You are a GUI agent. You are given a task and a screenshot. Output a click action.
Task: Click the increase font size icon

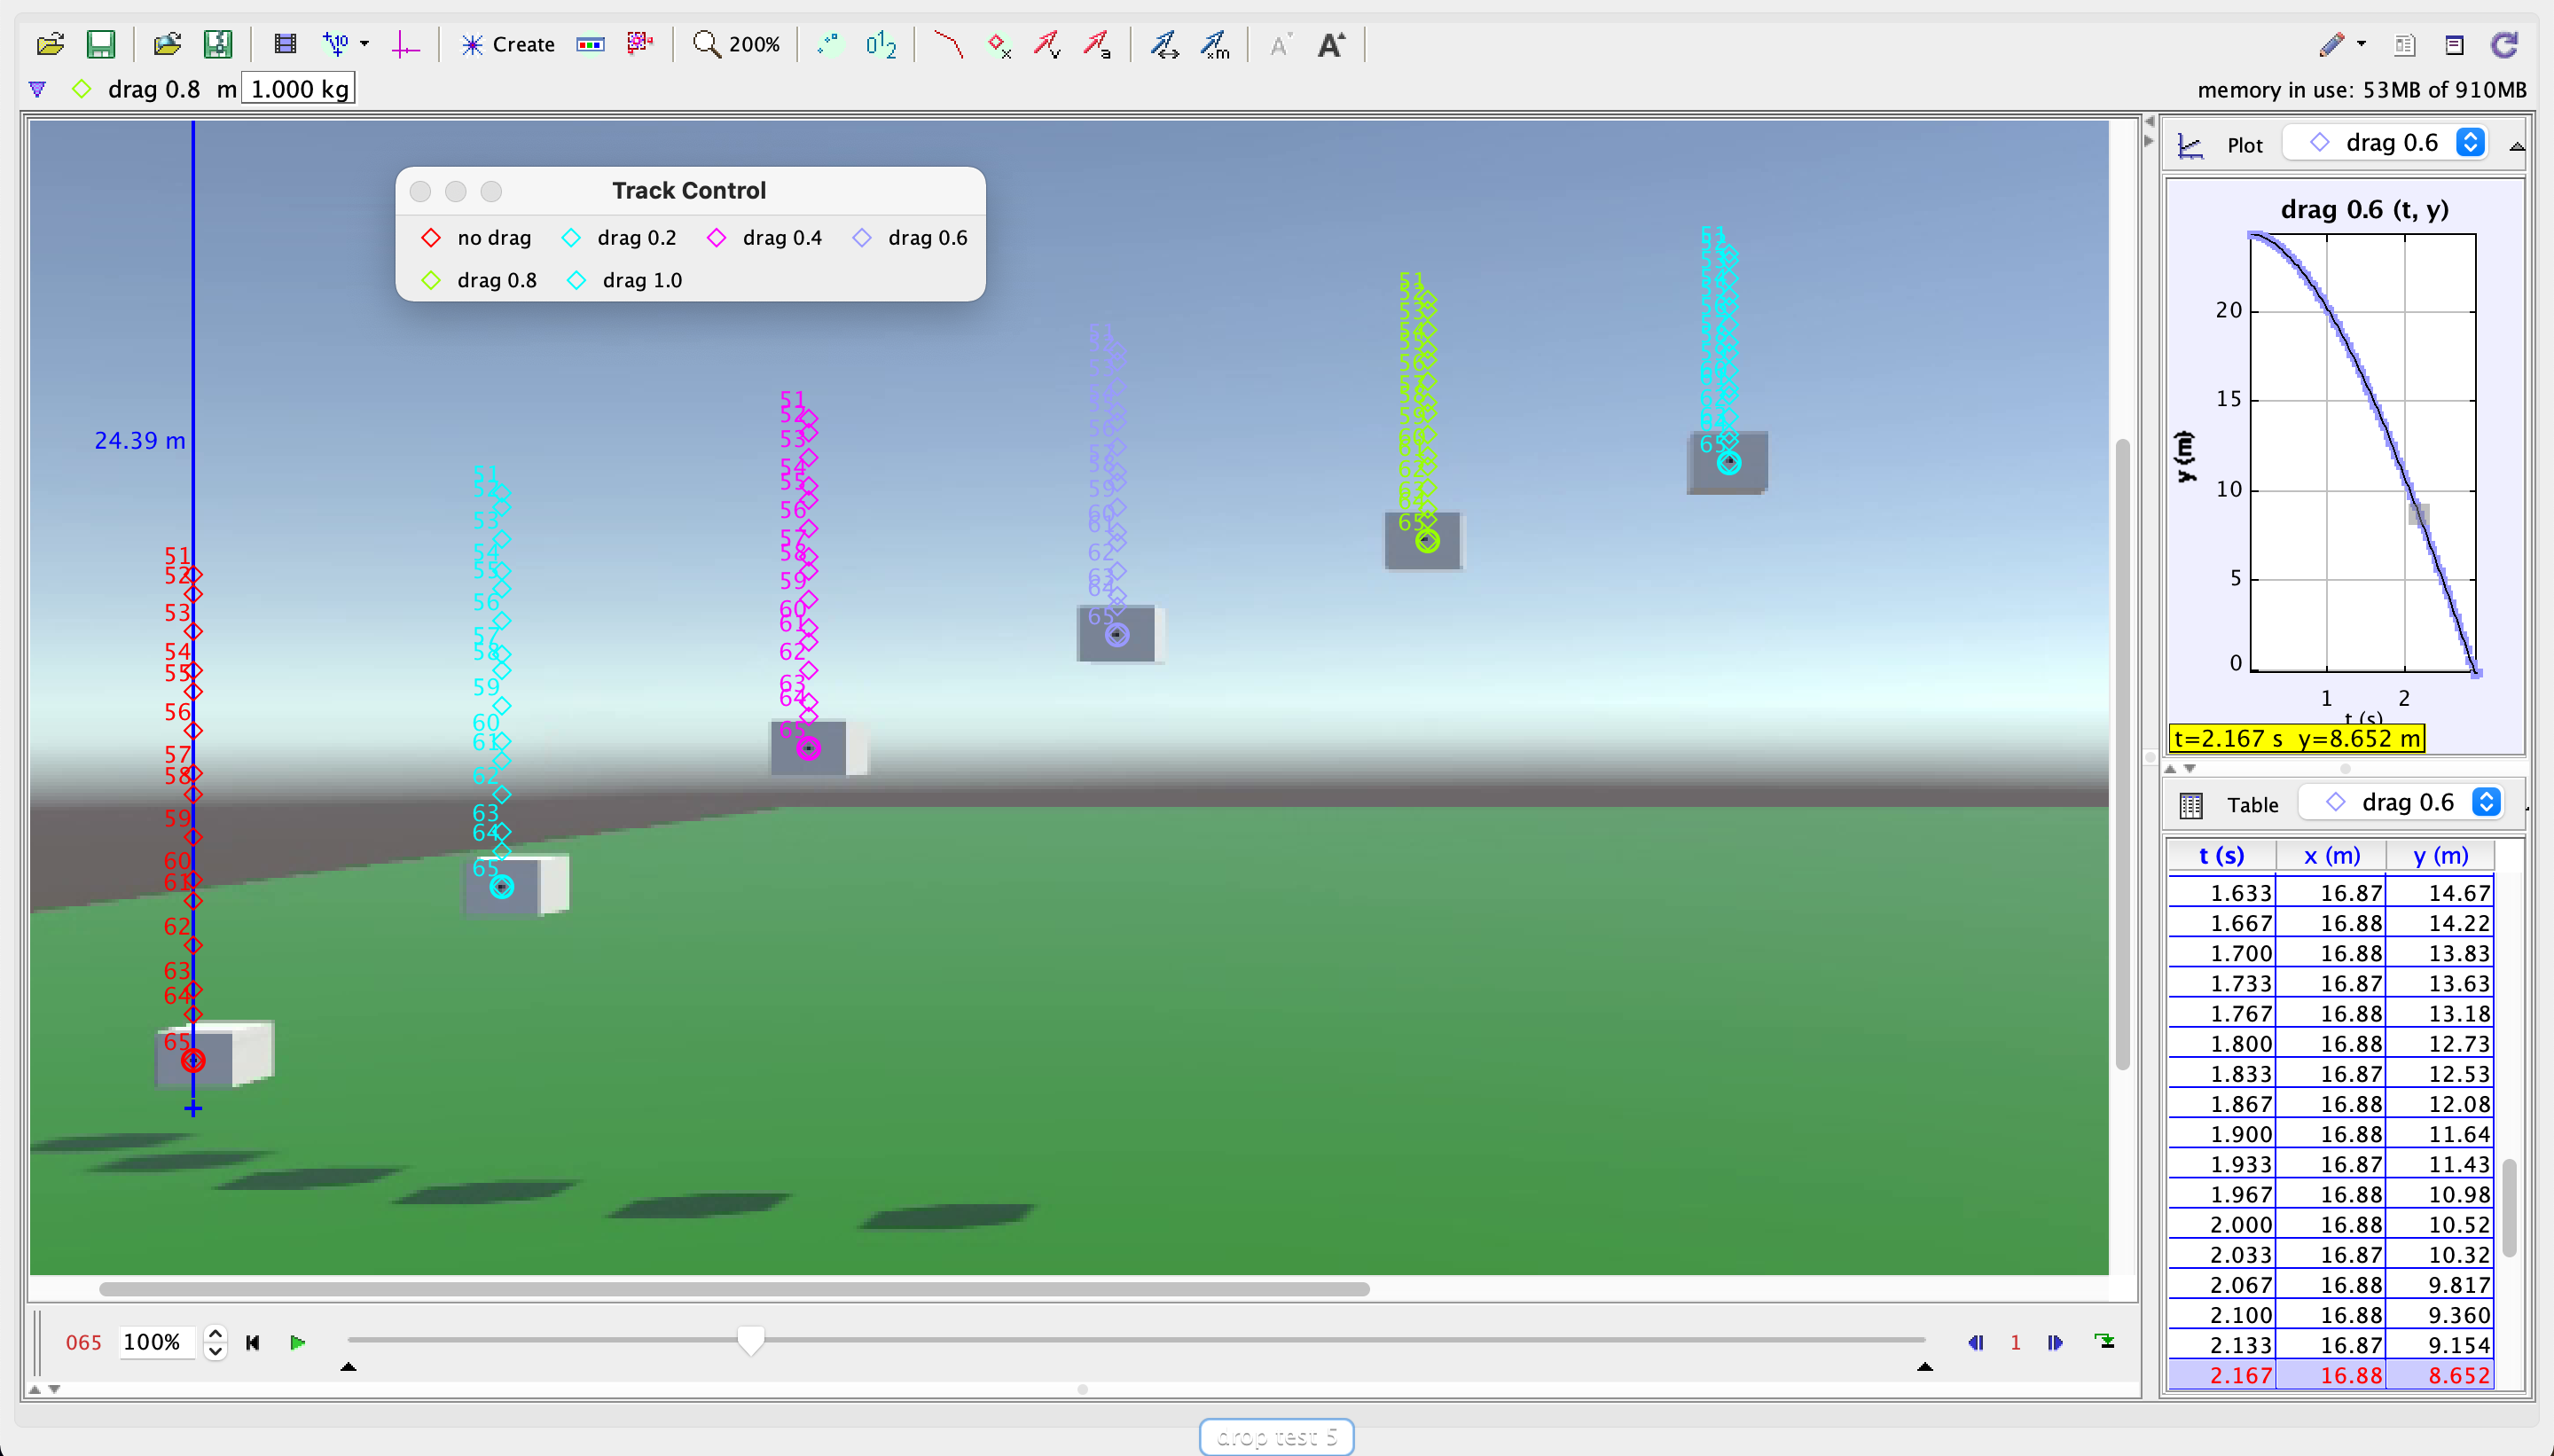point(1331,44)
